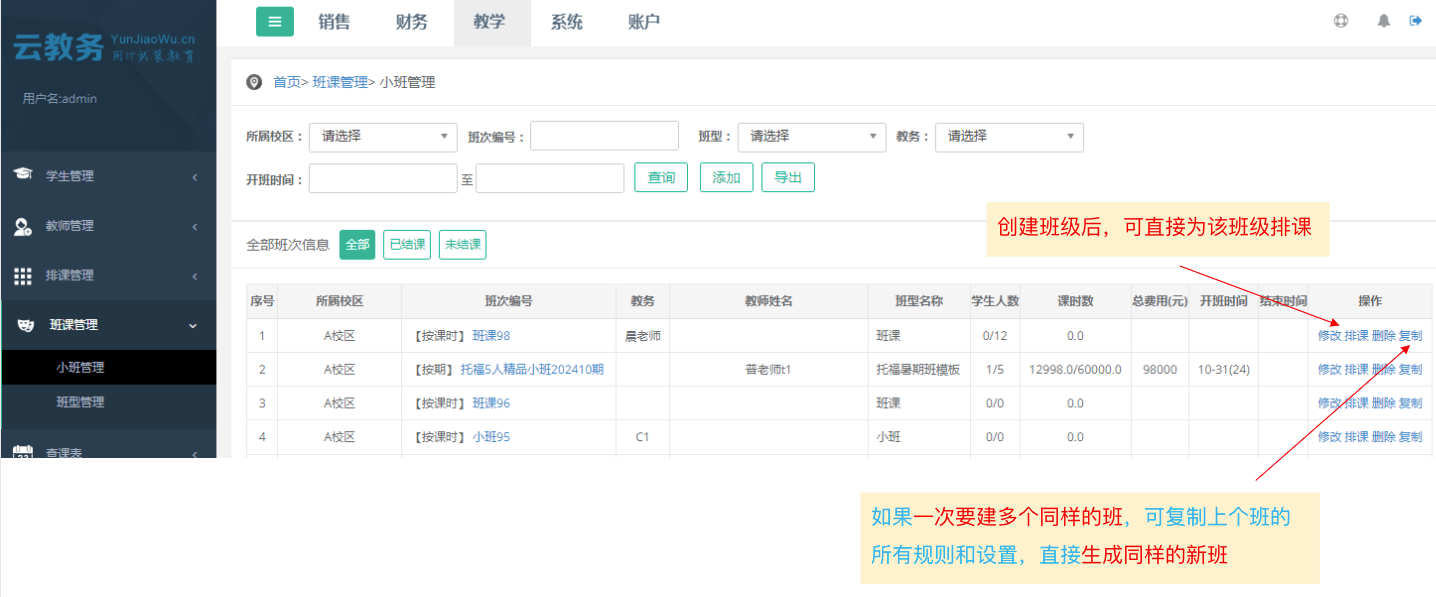Open the 教务 dropdown

(x=1009, y=137)
